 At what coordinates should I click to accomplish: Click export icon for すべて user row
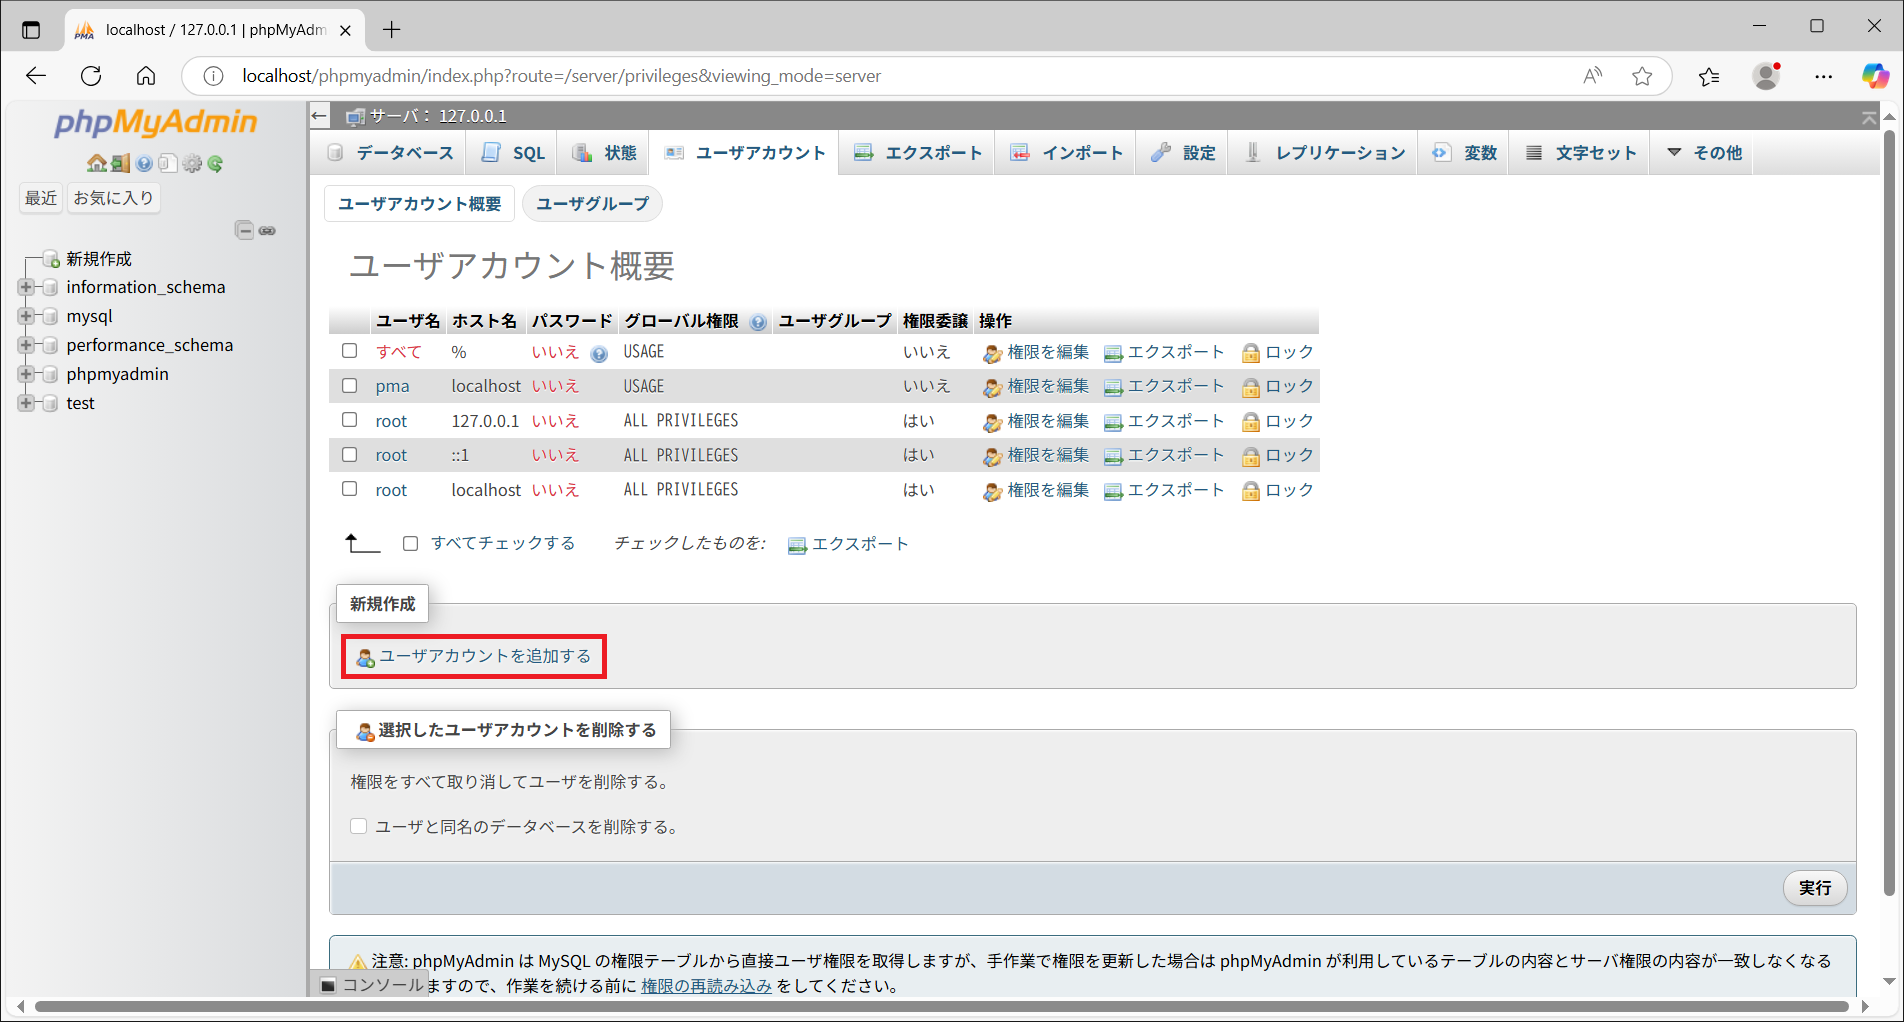click(1113, 353)
